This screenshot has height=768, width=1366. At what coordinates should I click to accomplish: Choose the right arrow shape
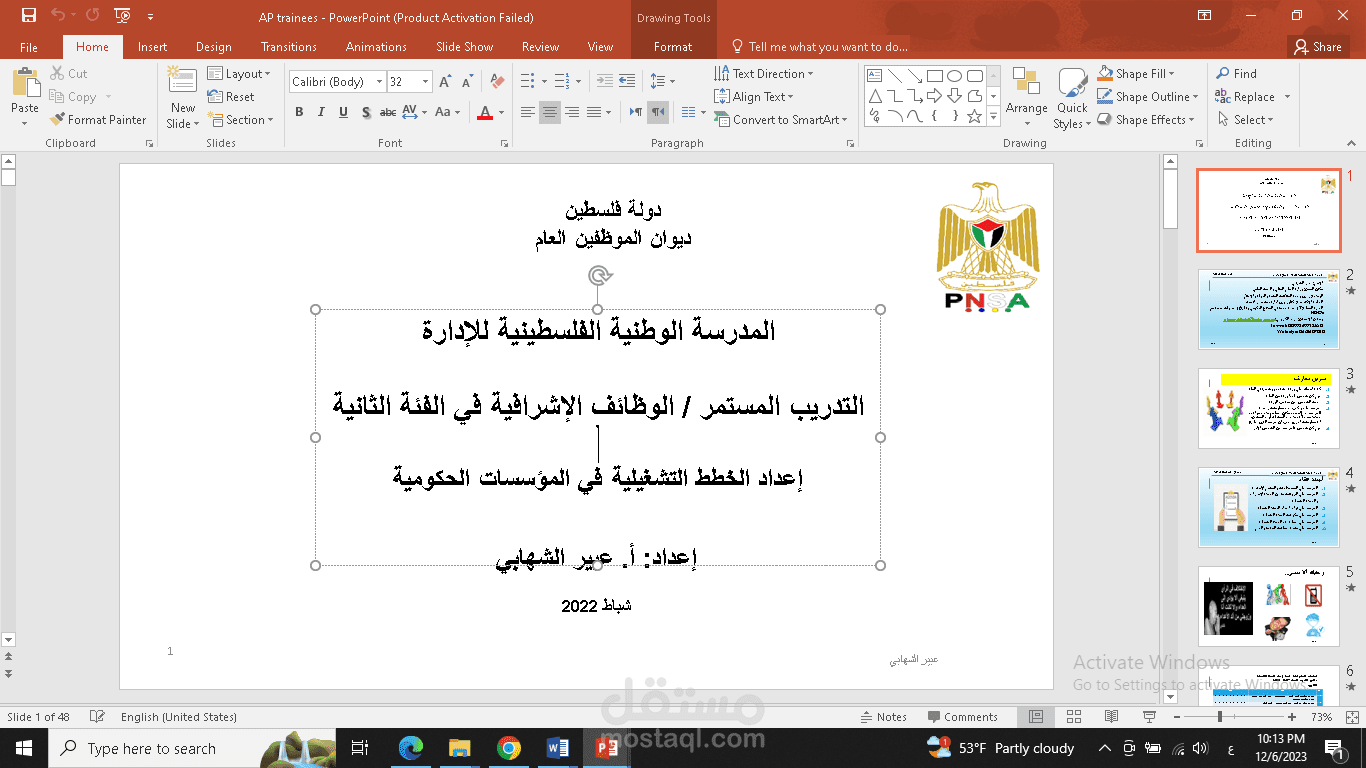coord(935,96)
